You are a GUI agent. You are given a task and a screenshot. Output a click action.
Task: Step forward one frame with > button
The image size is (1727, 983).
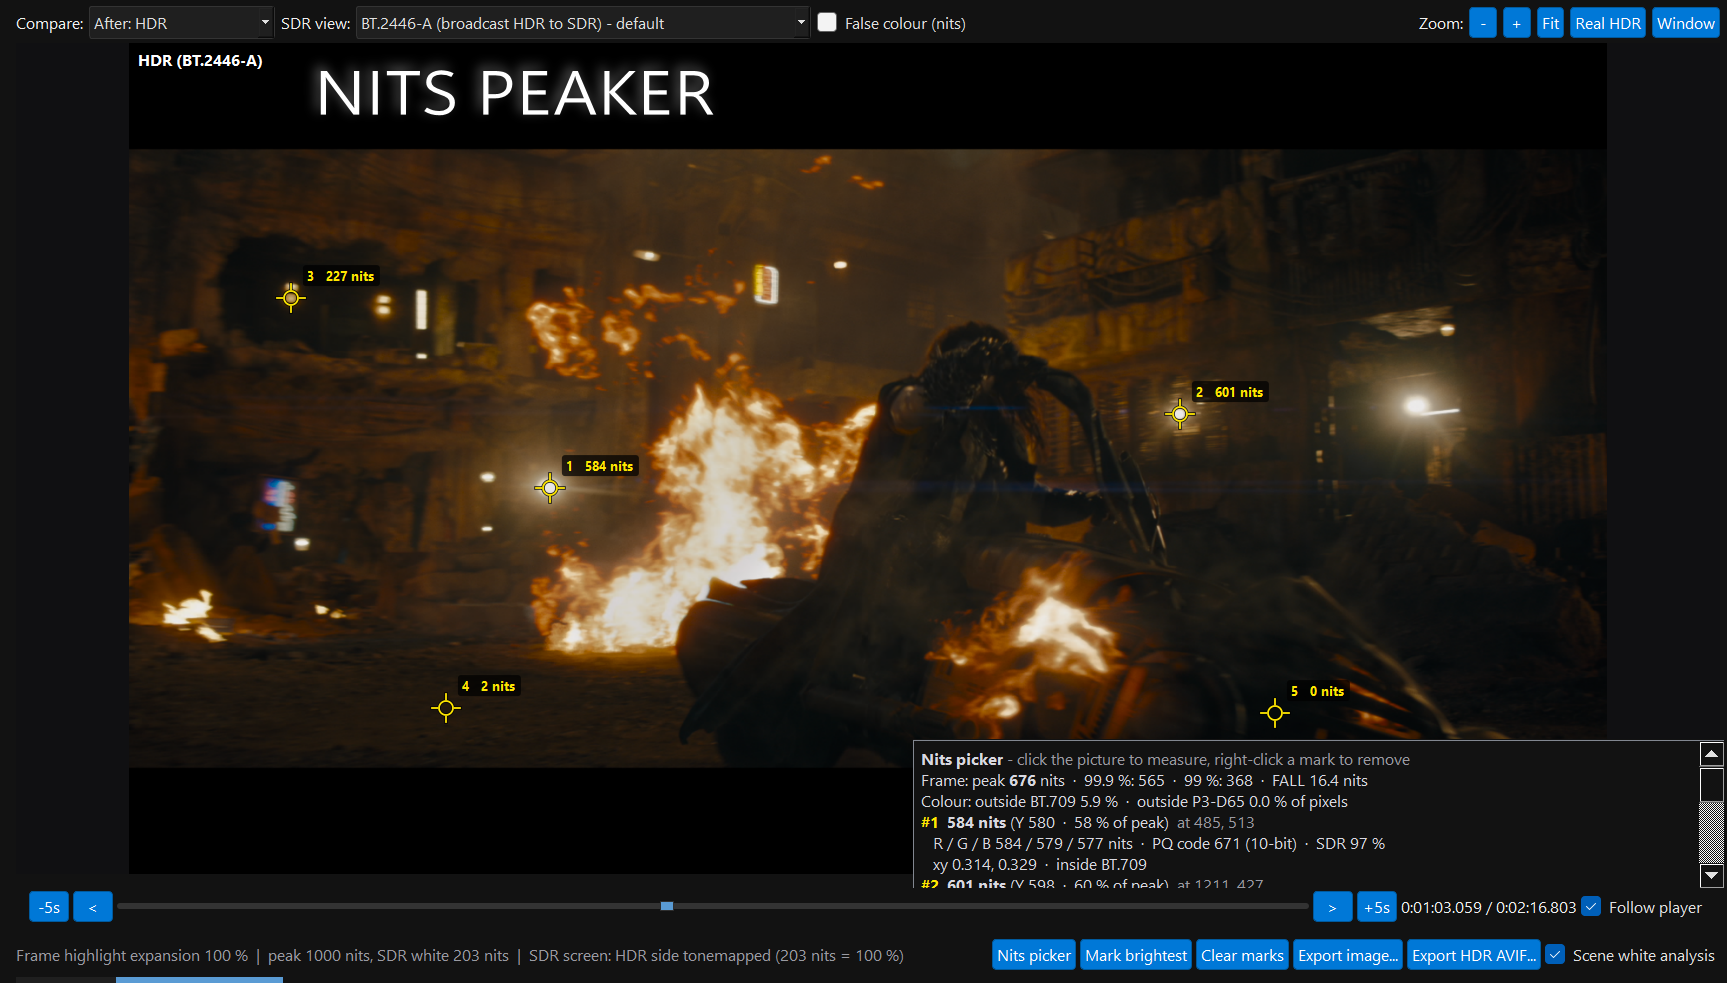[x=1332, y=907]
